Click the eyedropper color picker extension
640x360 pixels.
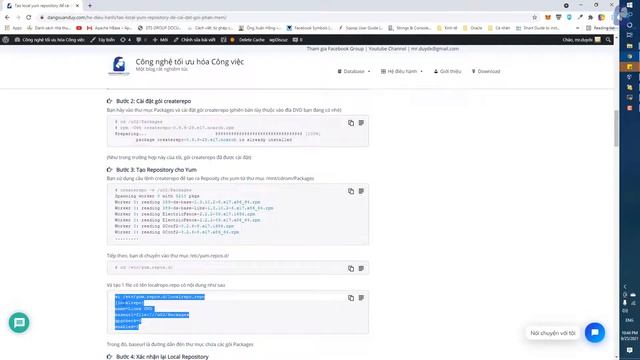coord(580,18)
